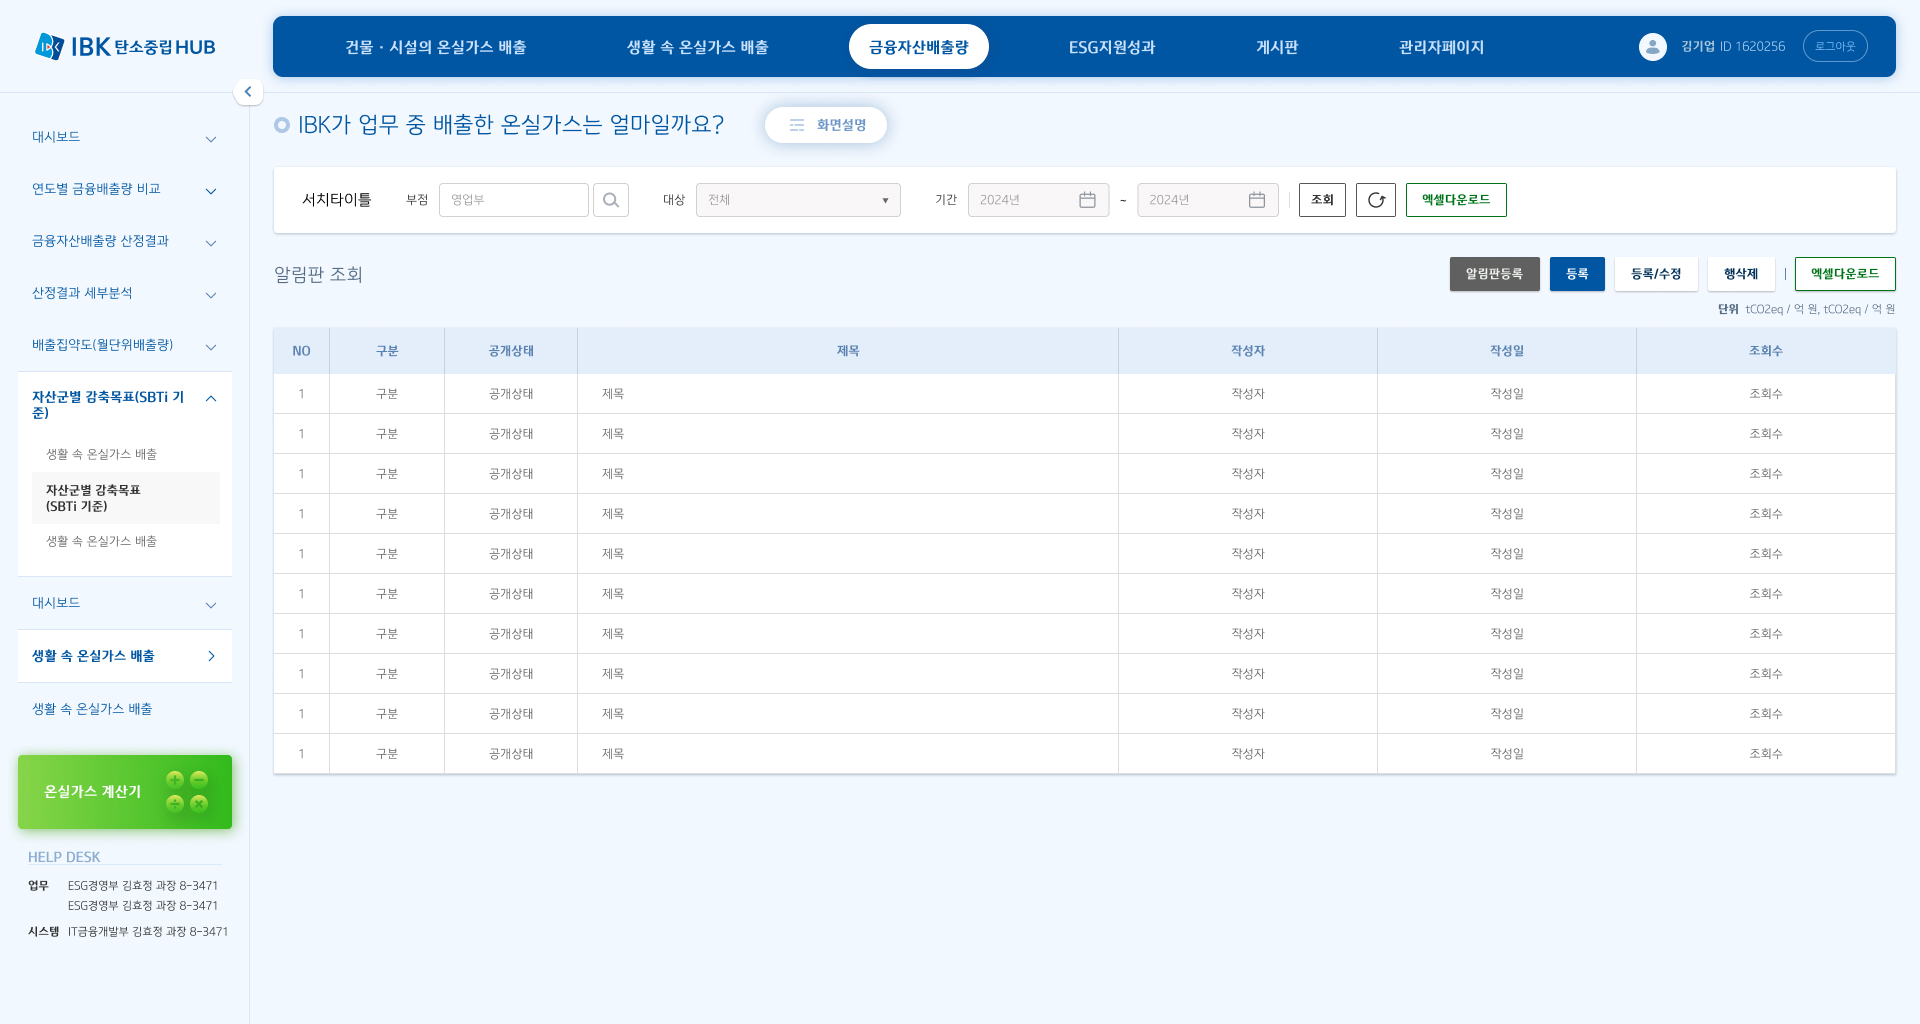
Task: Click the IBK 탄소중립 HUB logo
Action: [x=125, y=46]
